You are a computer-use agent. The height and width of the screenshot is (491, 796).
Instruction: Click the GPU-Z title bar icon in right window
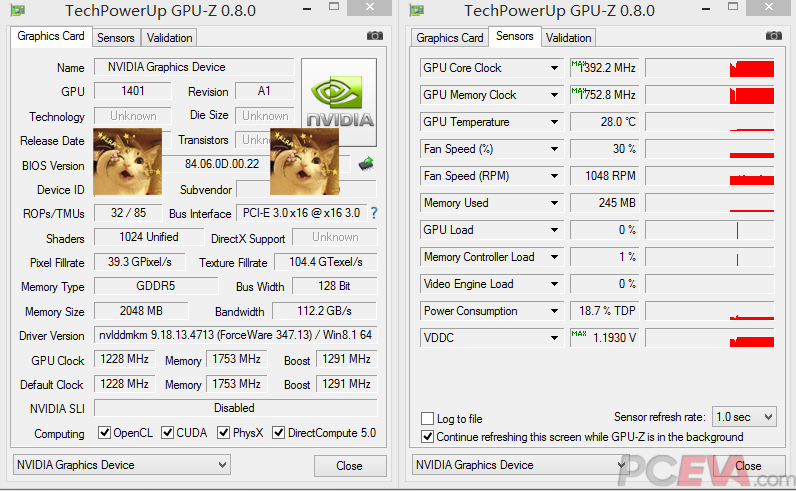point(418,11)
